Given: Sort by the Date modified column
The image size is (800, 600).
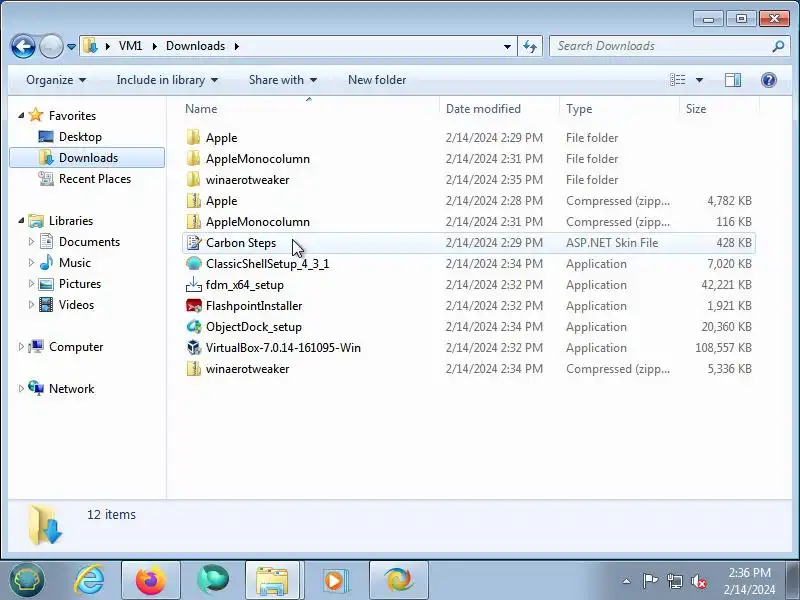Looking at the screenshot, I should [498, 109].
